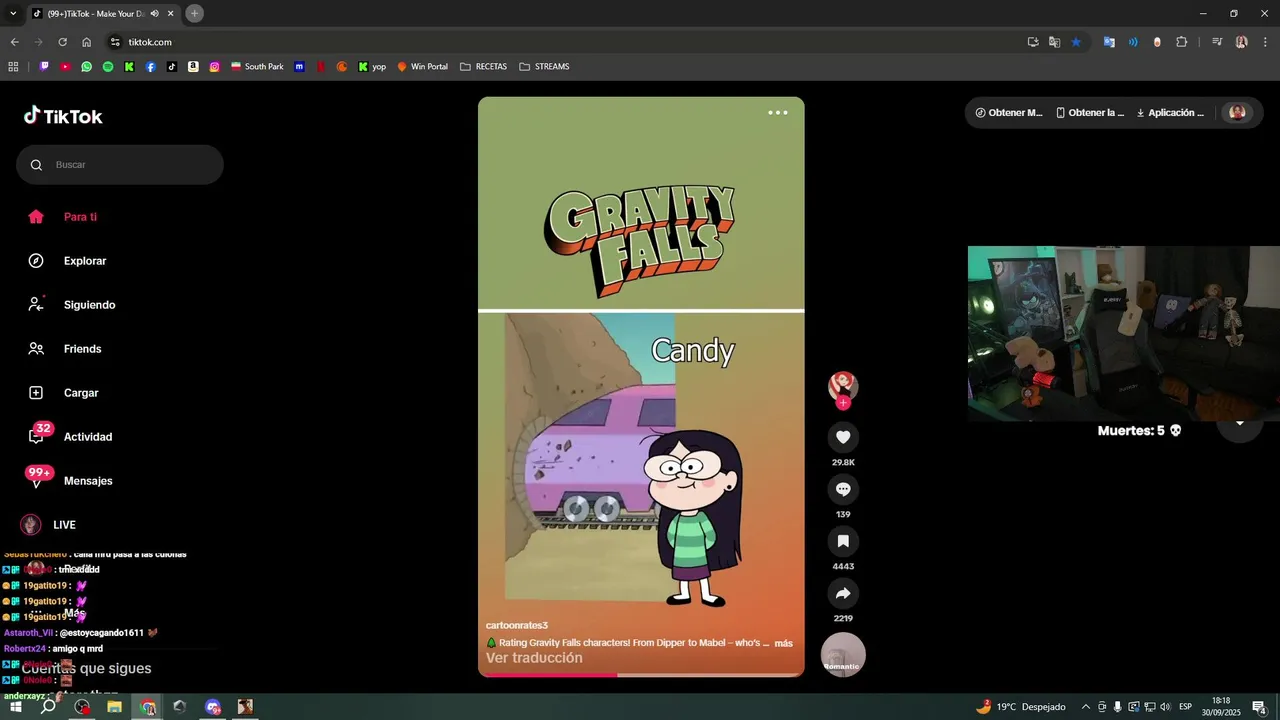The height and width of the screenshot is (720, 1280).
Task: Open the Windows Start menu
Action: tap(15, 707)
